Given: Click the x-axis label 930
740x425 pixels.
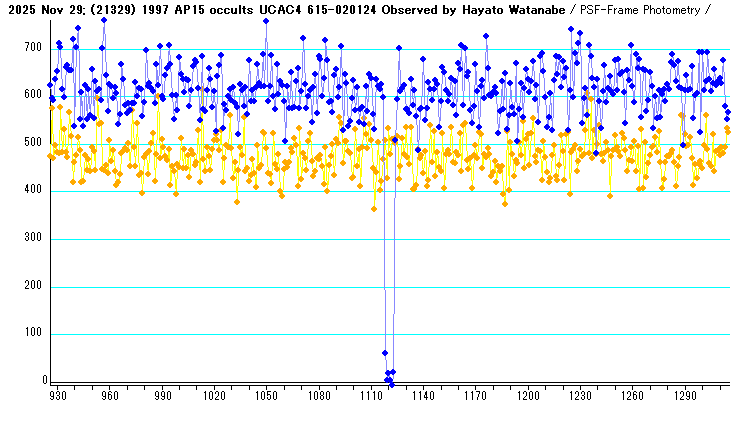Looking at the screenshot, I should [x=58, y=396].
